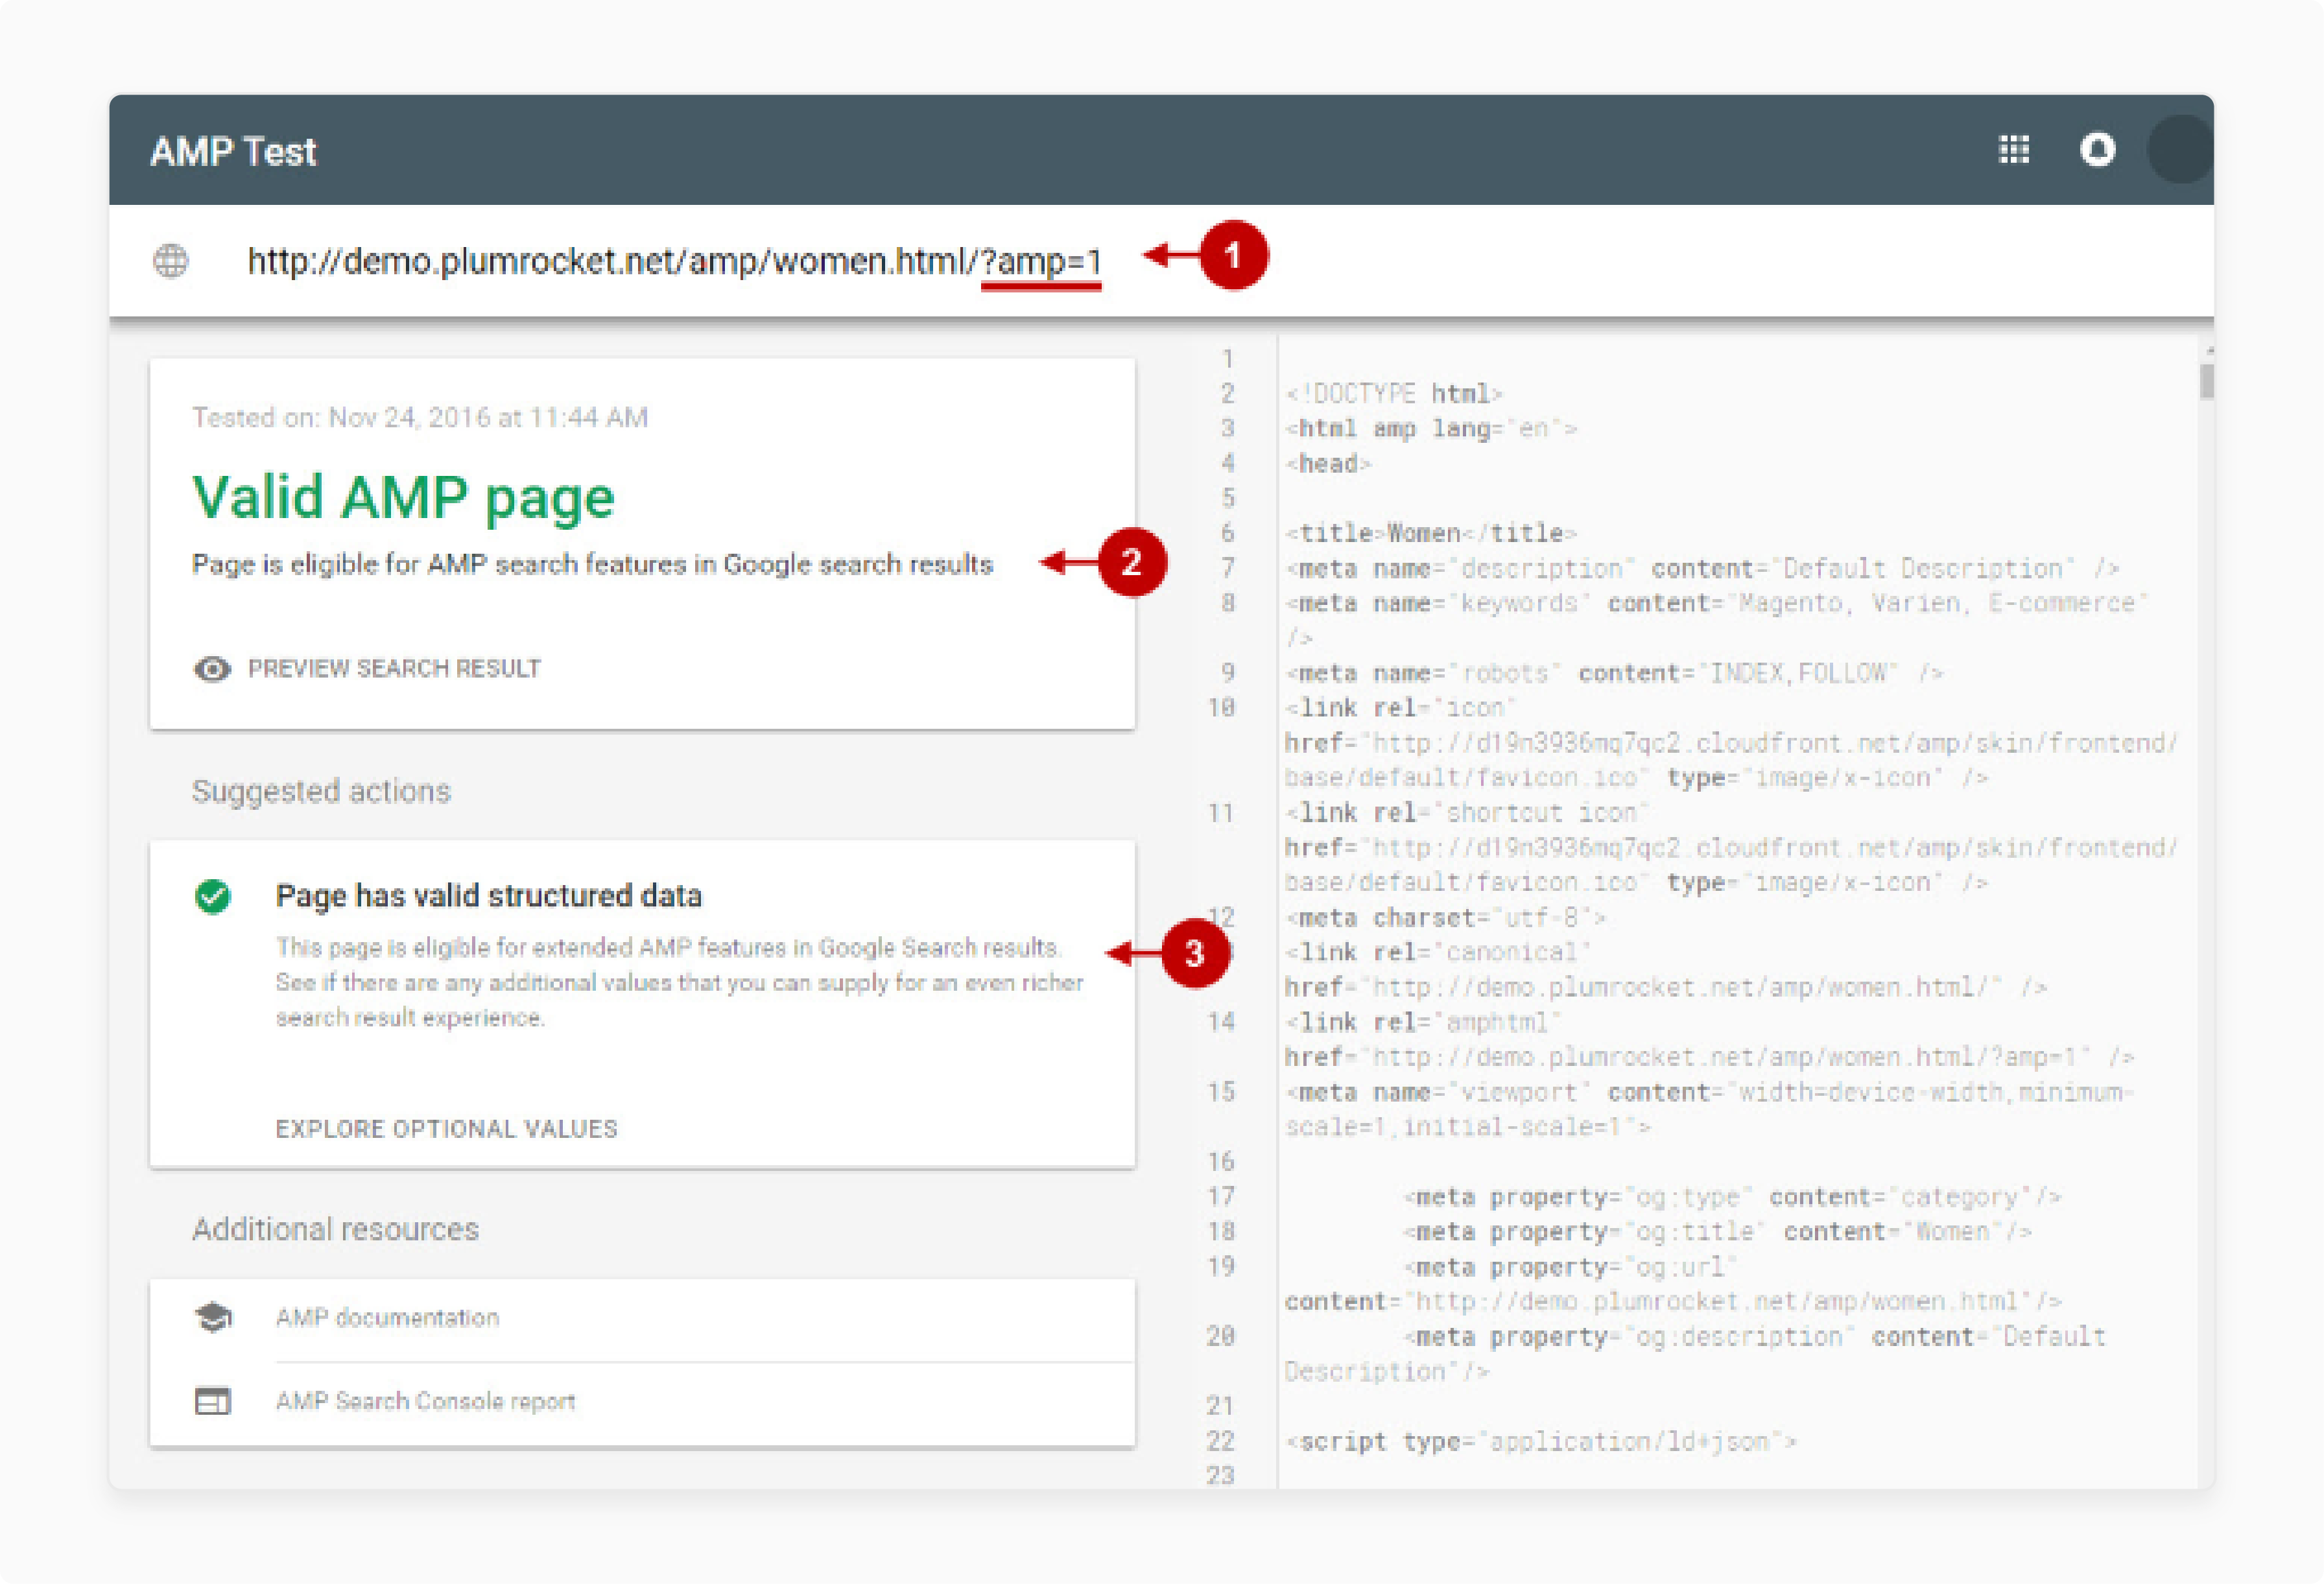Click the Valid AMP page heading
2324x1584 pixels.
pyautogui.click(x=403, y=497)
